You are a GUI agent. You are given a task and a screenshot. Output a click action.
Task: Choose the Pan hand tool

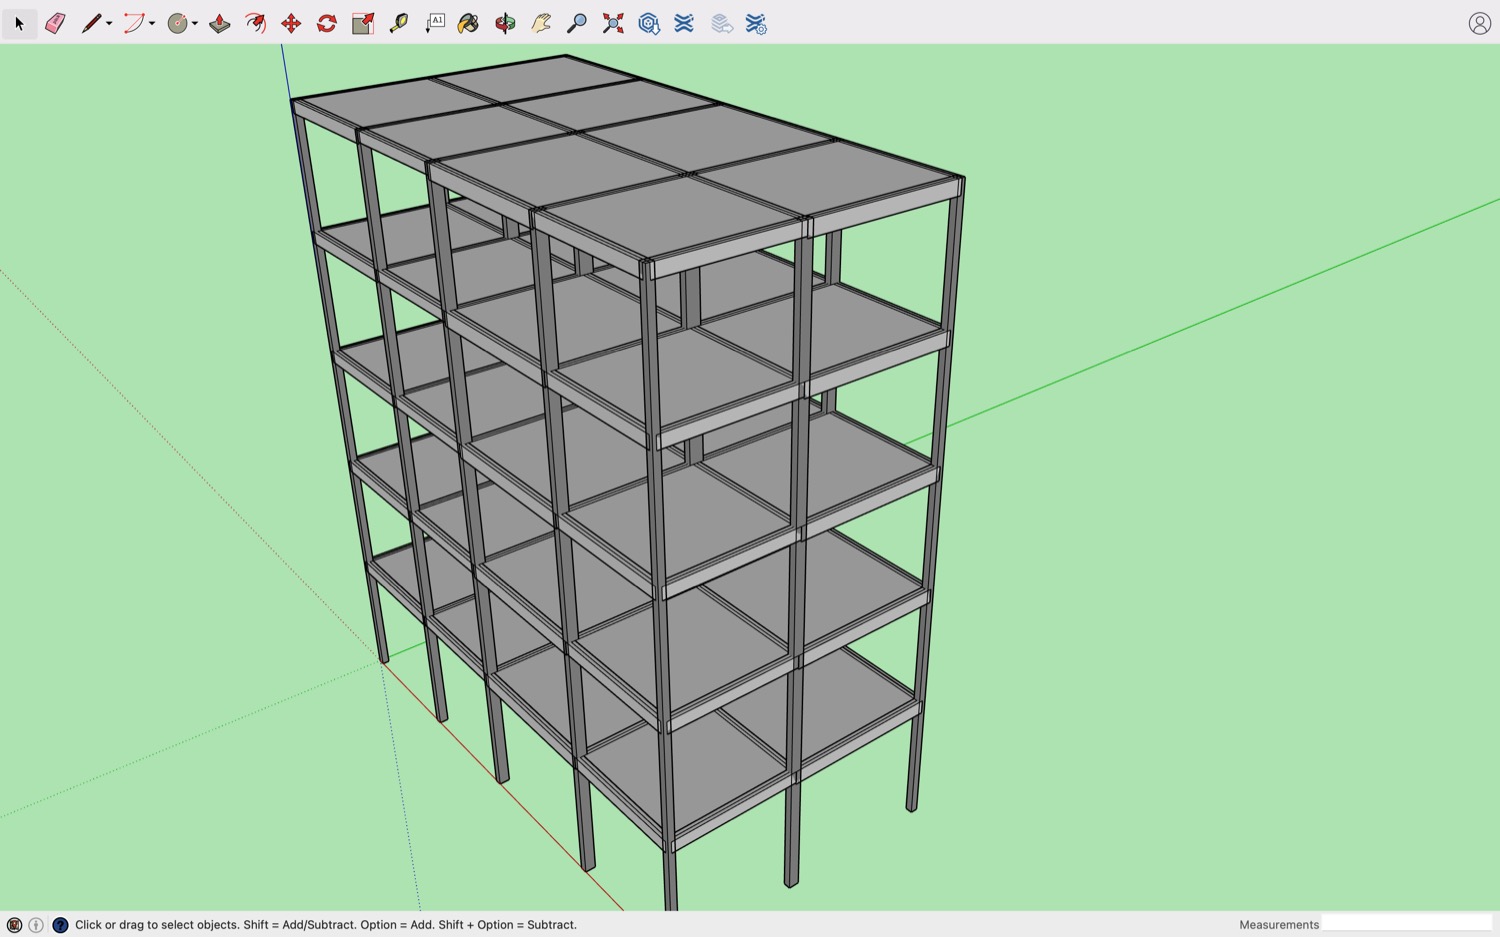tap(541, 23)
